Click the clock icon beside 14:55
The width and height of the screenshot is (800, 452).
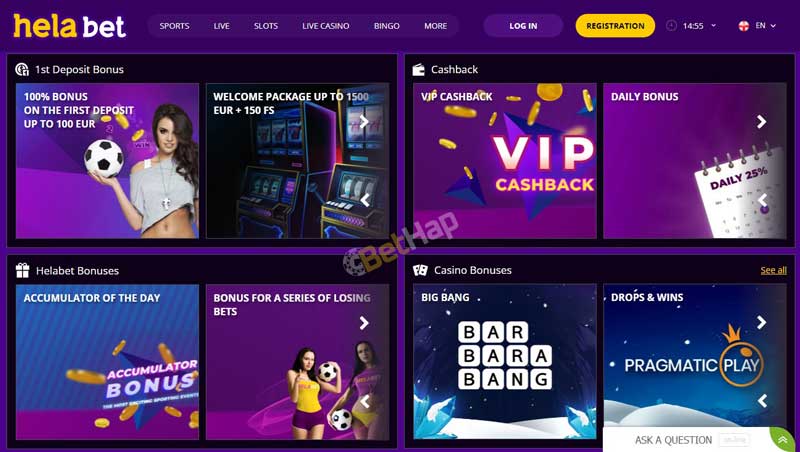(671, 26)
